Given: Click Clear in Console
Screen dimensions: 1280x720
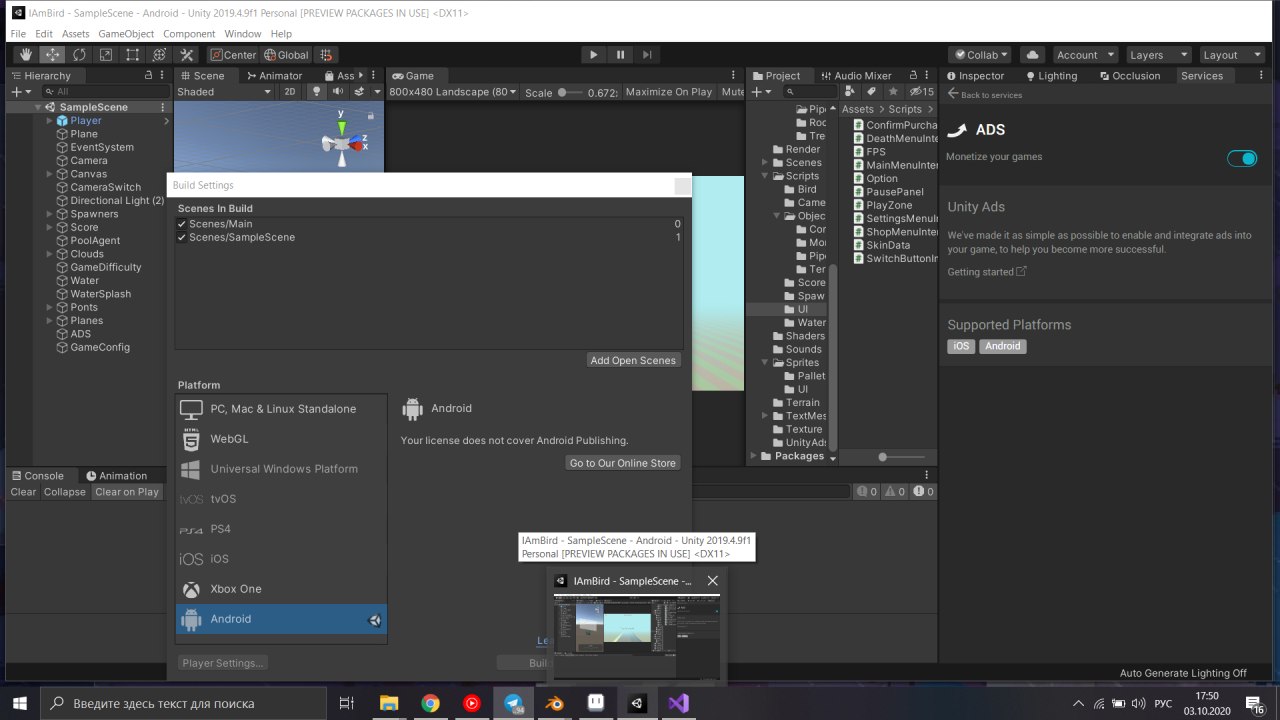Looking at the screenshot, I should tap(23, 492).
